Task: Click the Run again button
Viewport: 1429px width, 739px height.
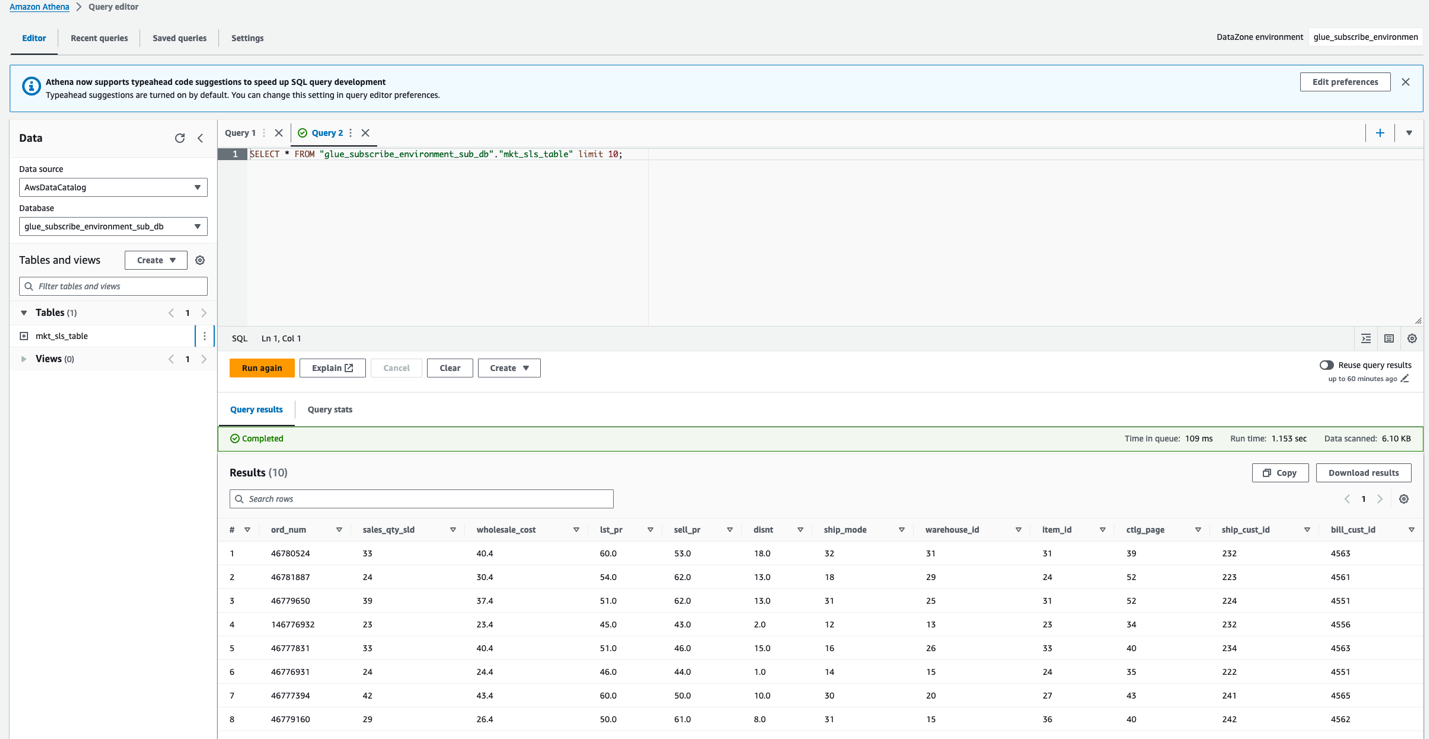Action: (x=262, y=368)
